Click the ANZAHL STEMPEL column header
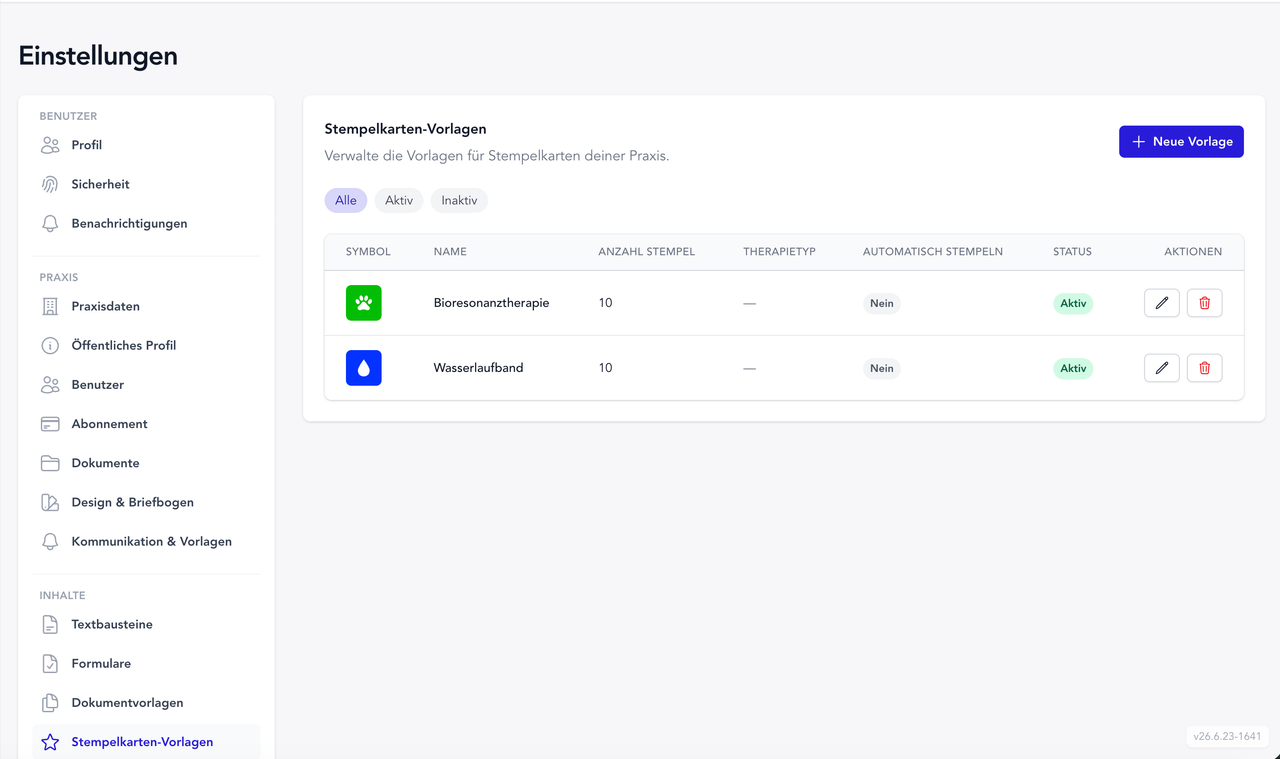This screenshot has width=1280, height=759. pos(646,252)
